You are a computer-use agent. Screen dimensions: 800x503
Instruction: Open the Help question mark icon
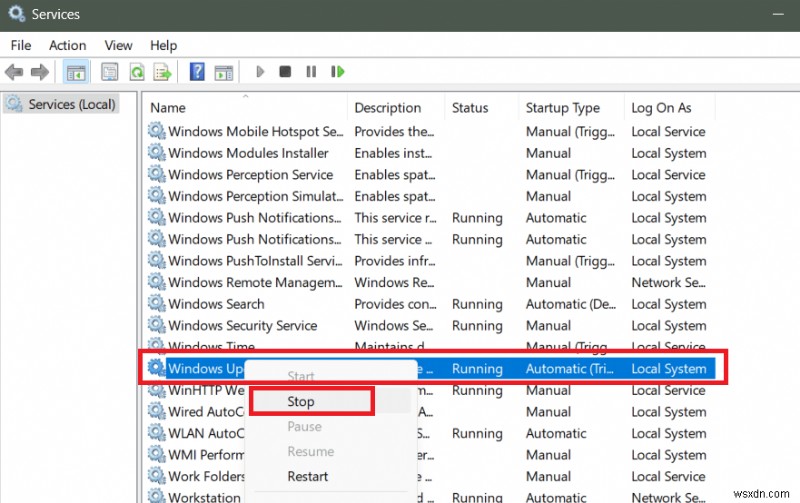coord(197,72)
